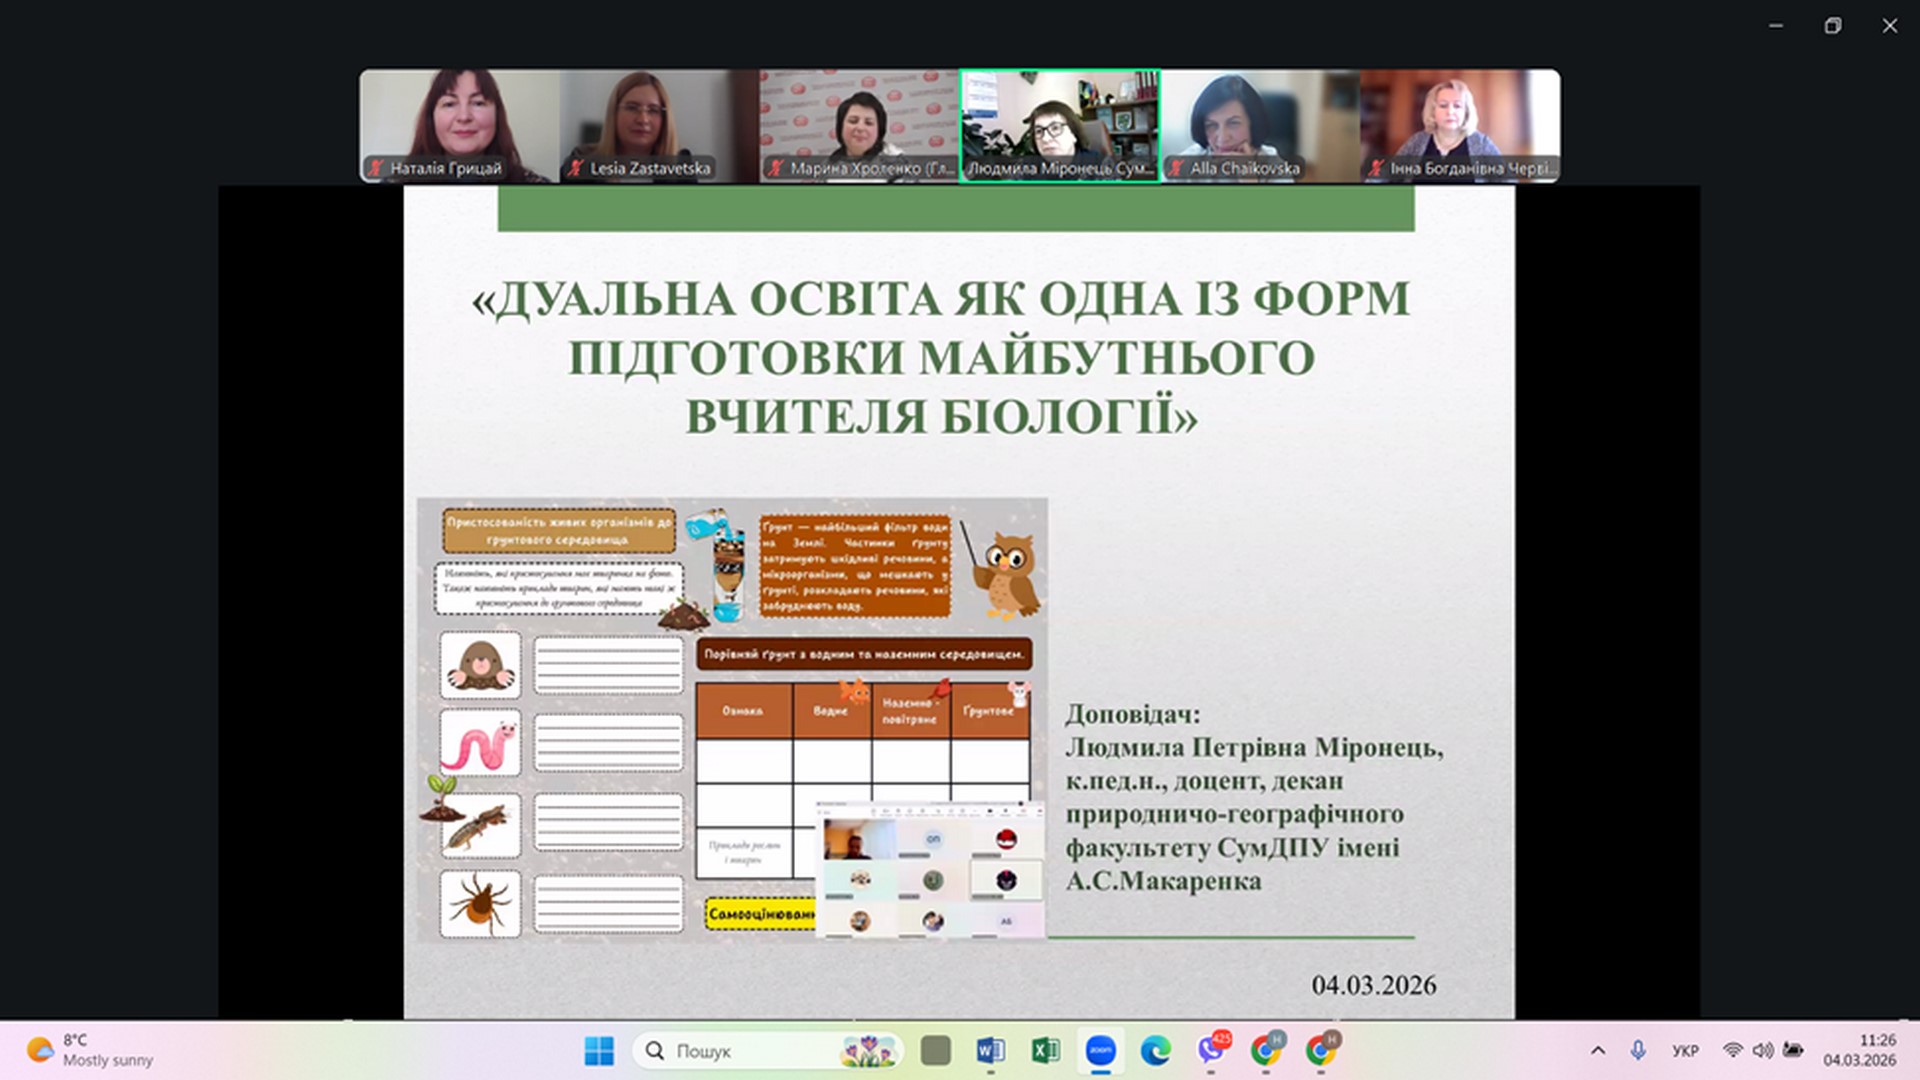Viewport: 1920px width, 1080px height.
Task: Click muted mic icon beside Наталія Грицай
Action: pos(376,168)
